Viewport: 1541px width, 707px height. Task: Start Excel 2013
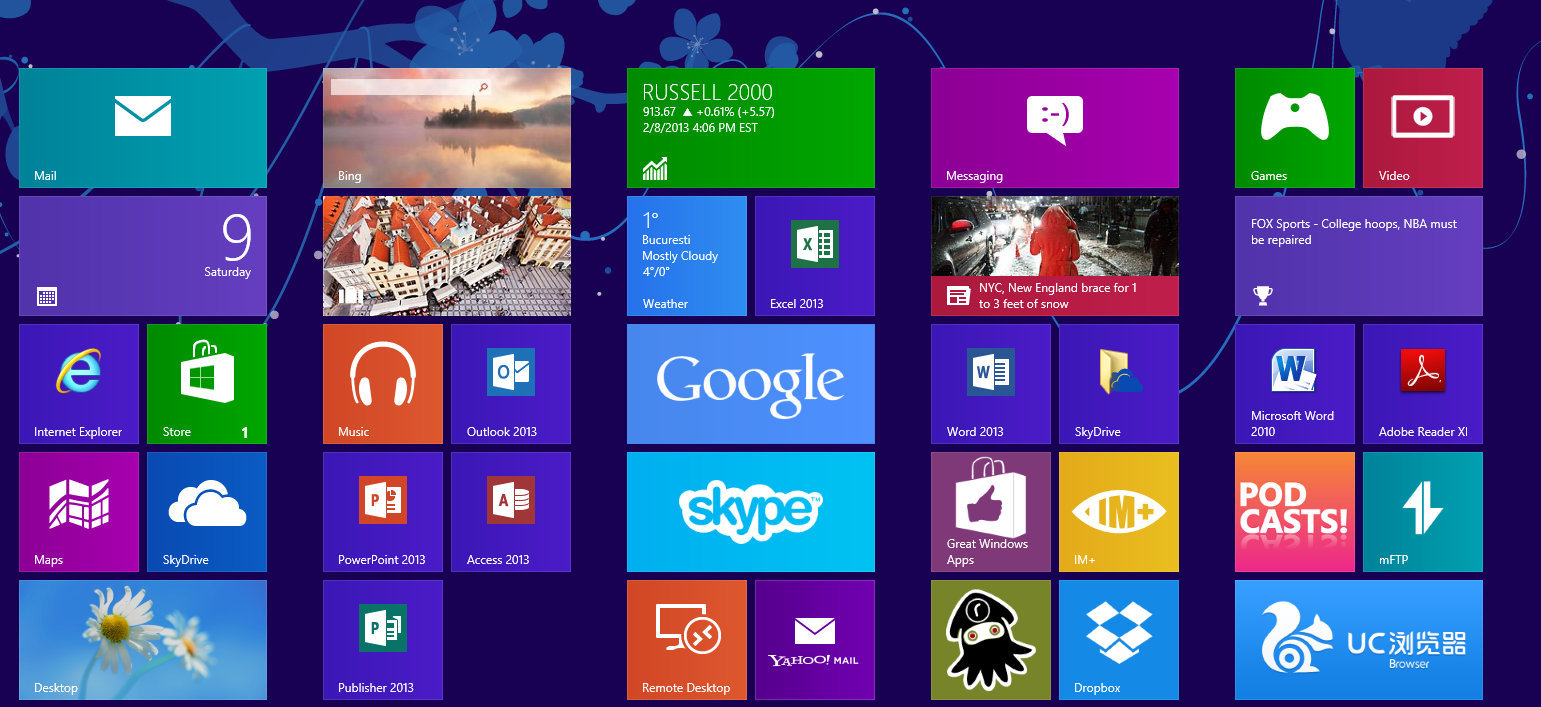(x=814, y=255)
